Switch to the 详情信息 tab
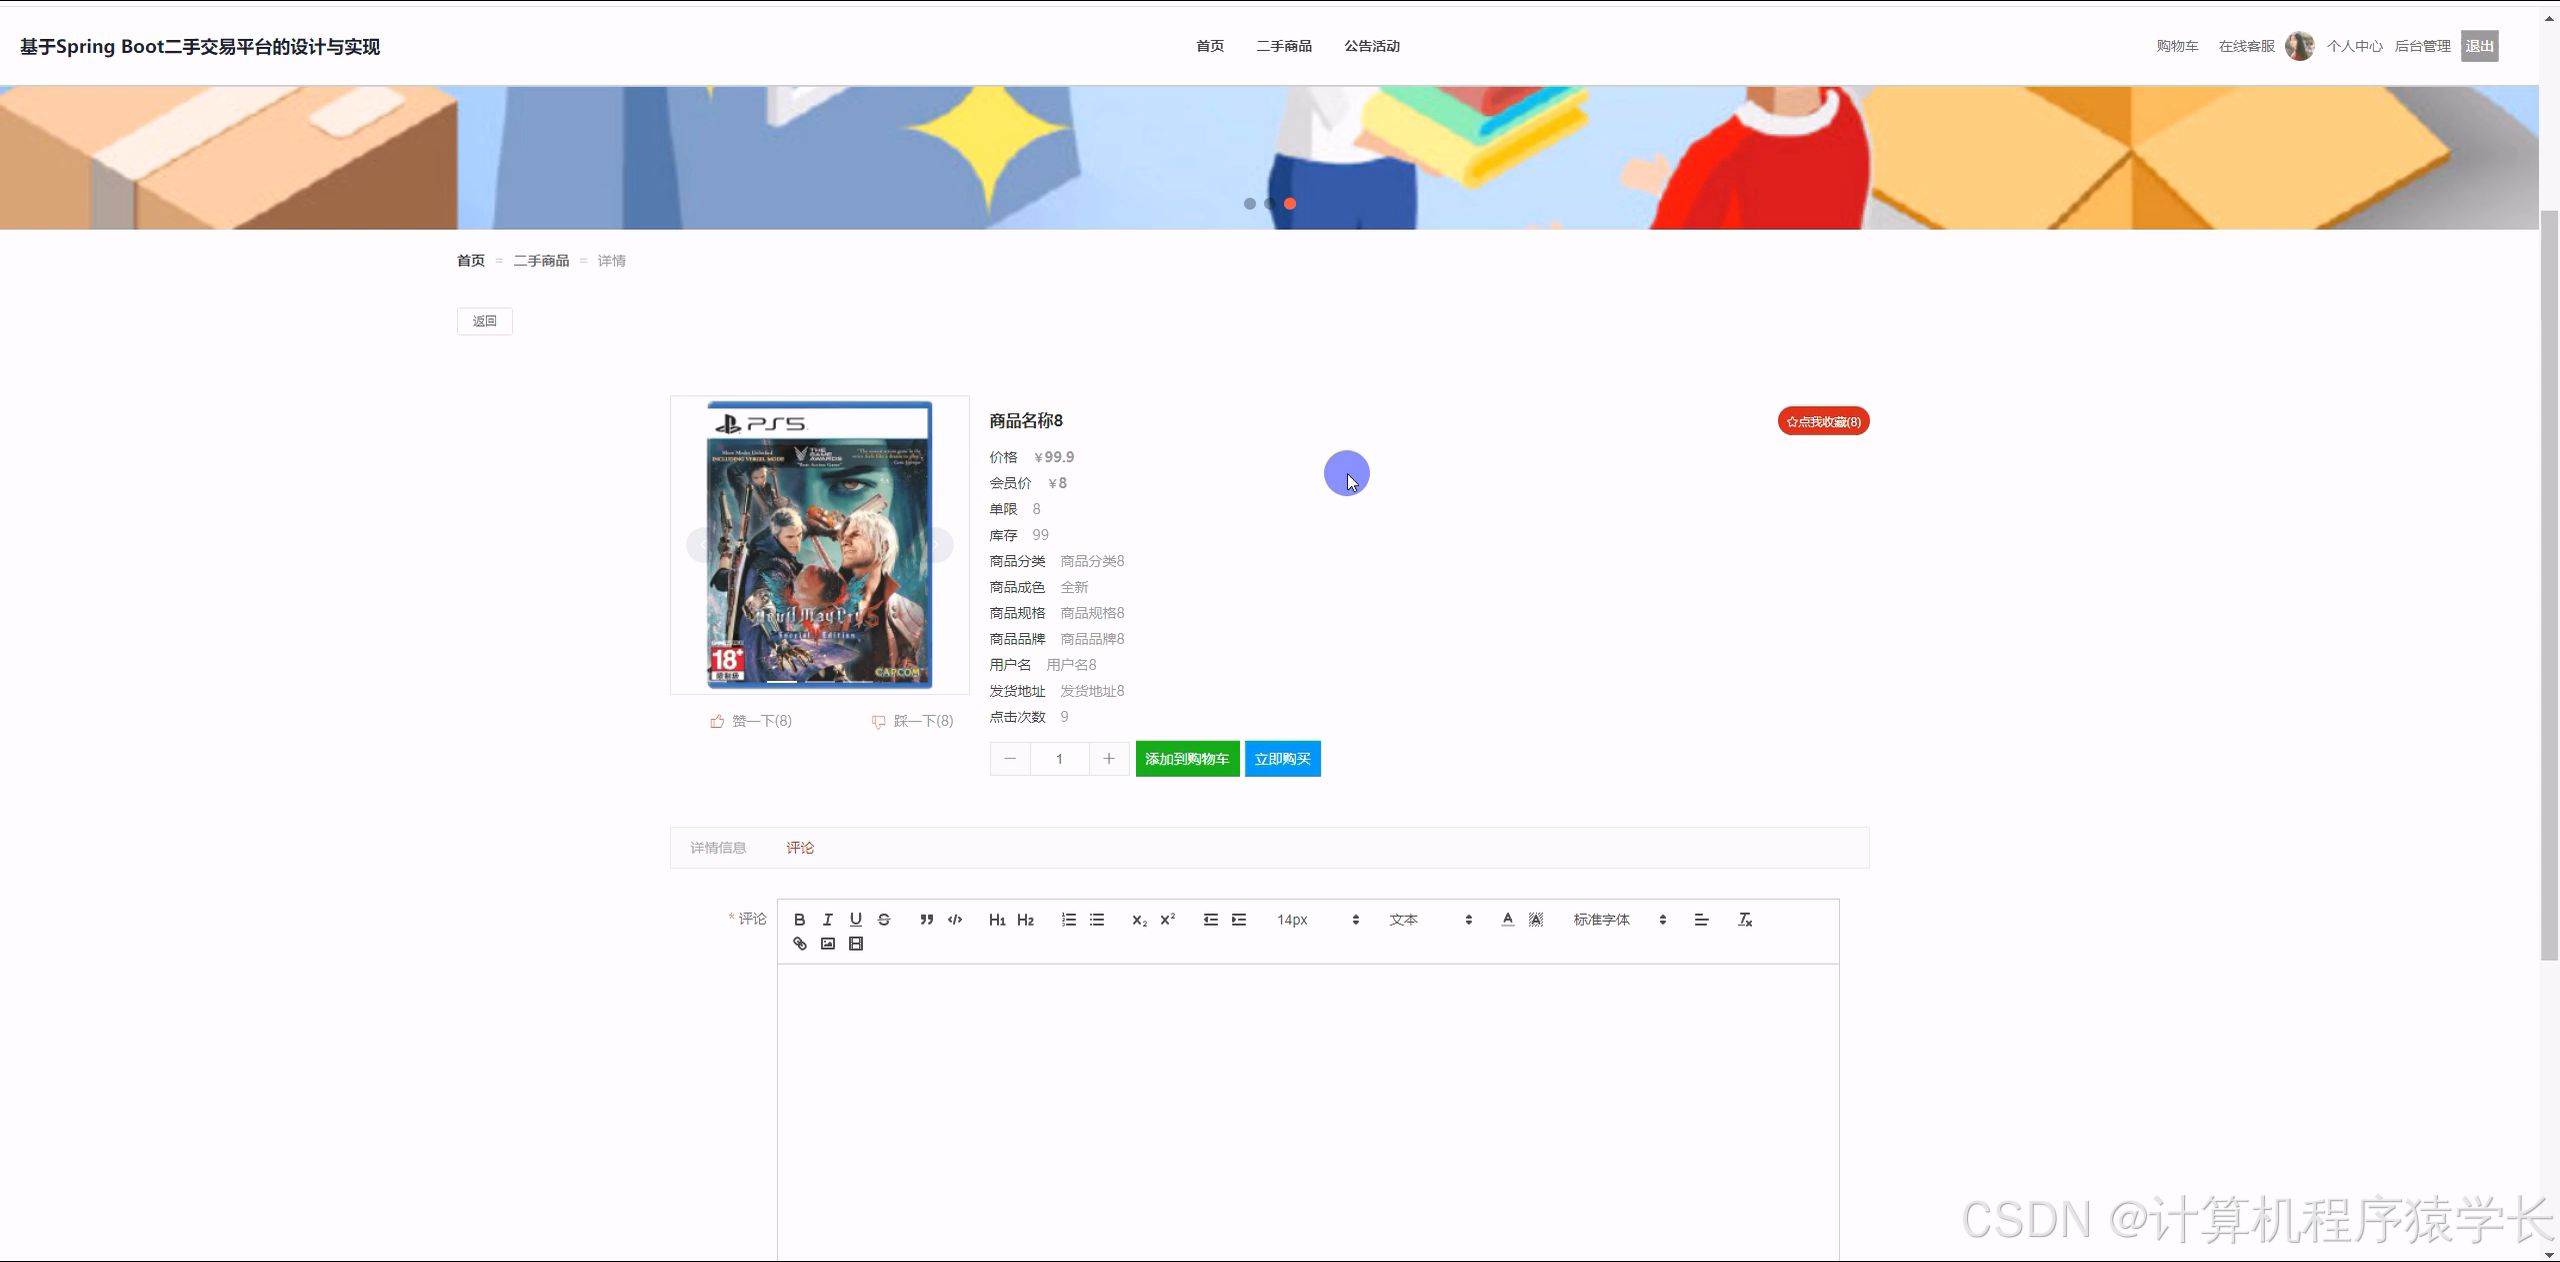 click(717, 847)
